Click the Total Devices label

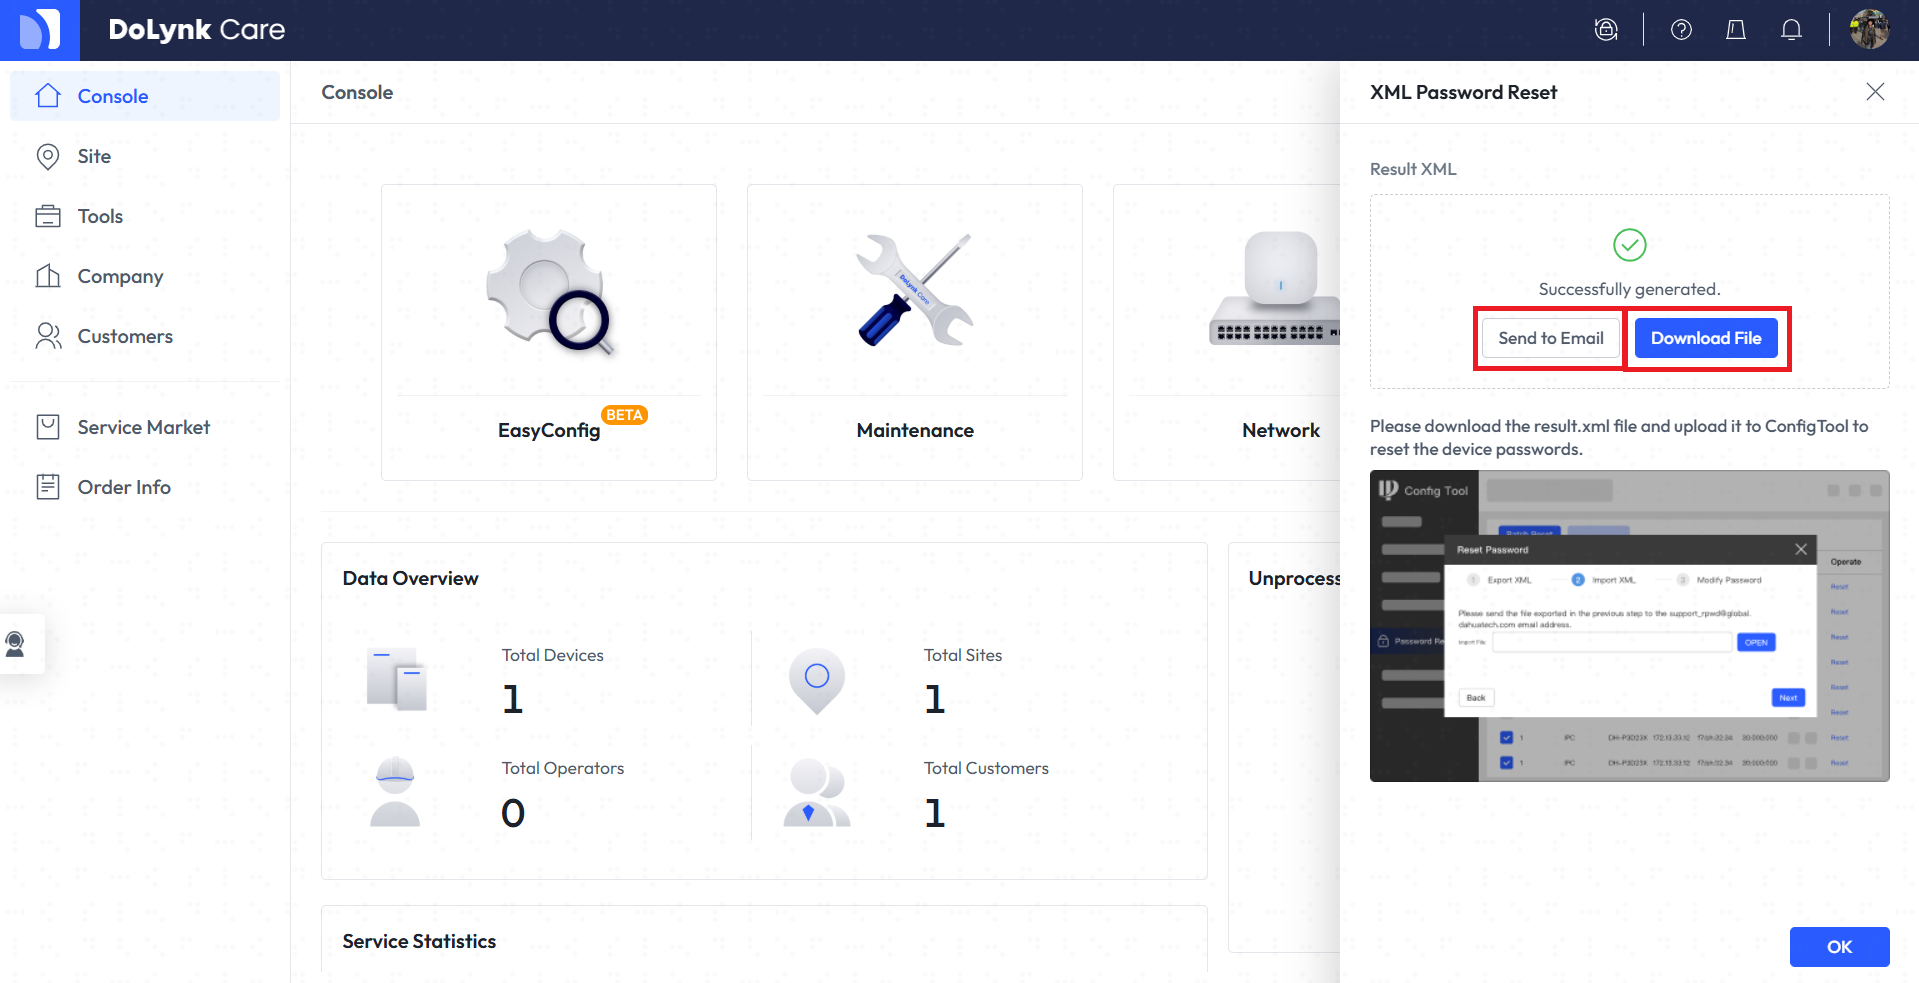(553, 655)
